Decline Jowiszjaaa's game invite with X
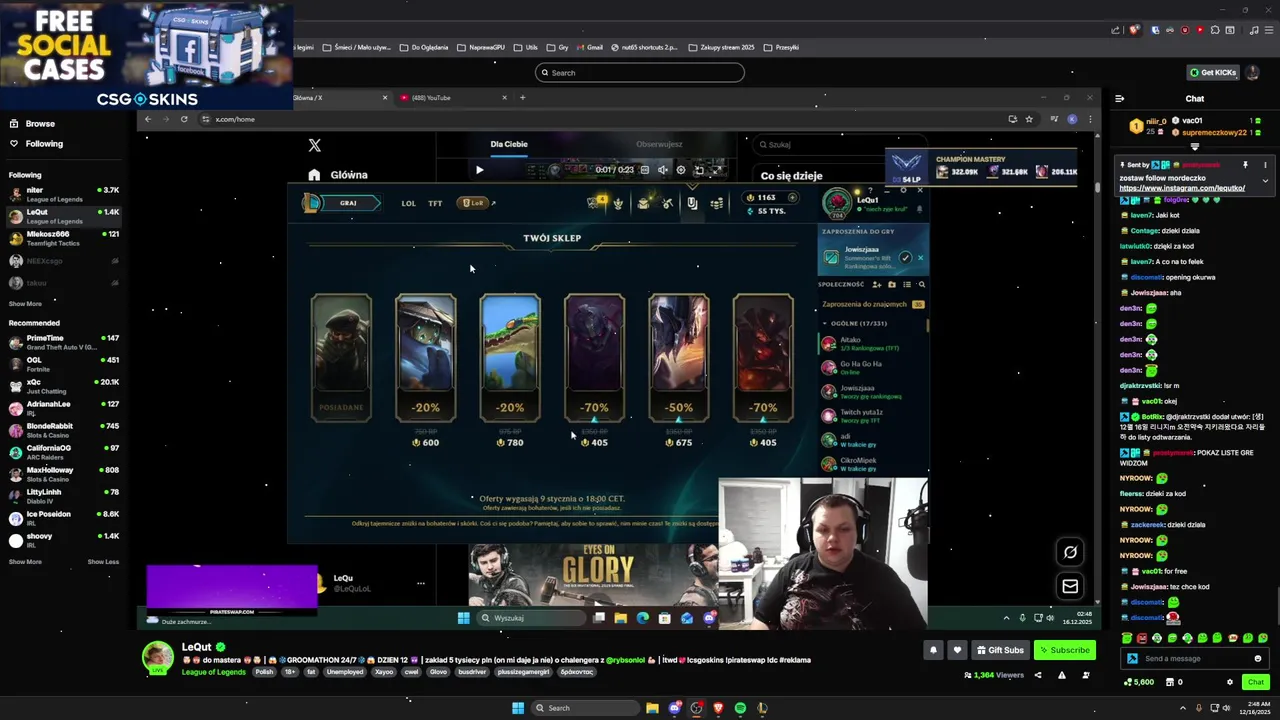 click(x=920, y=258)
